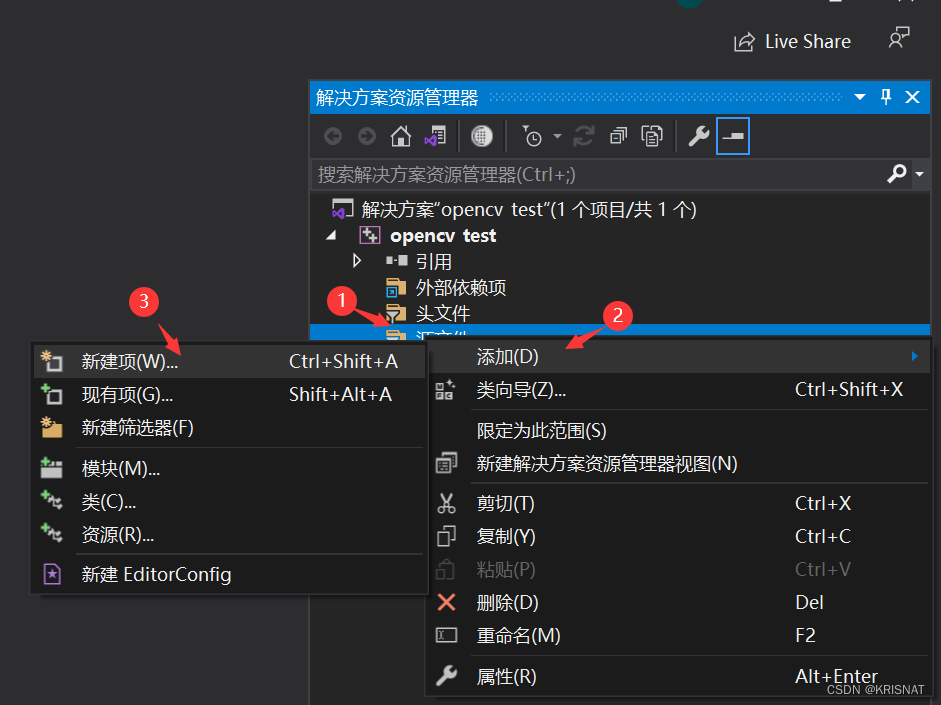Click the Preview Selected Items highlighted icon
This screenshot has height=705, width=941.
[732, 136]
